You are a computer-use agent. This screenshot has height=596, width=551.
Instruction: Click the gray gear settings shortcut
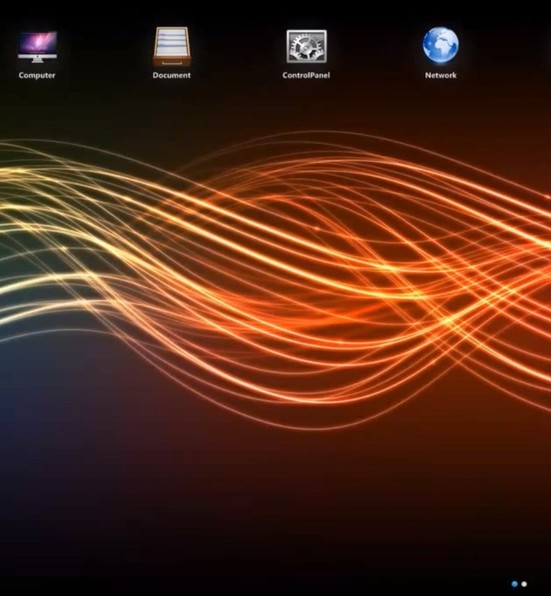pos(306,46)
